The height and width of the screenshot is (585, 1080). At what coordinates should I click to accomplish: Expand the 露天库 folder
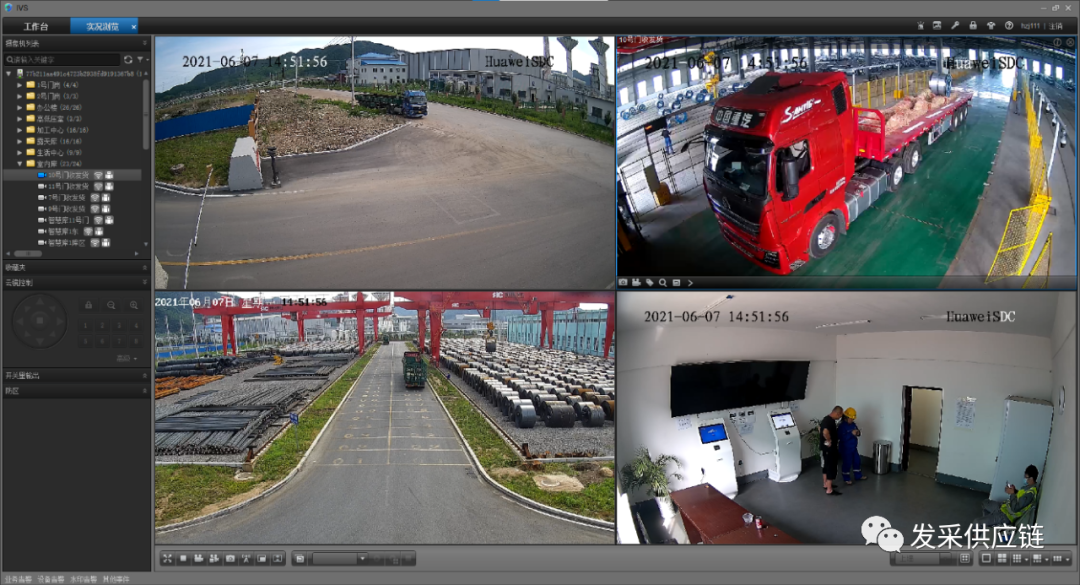point(20,141)
